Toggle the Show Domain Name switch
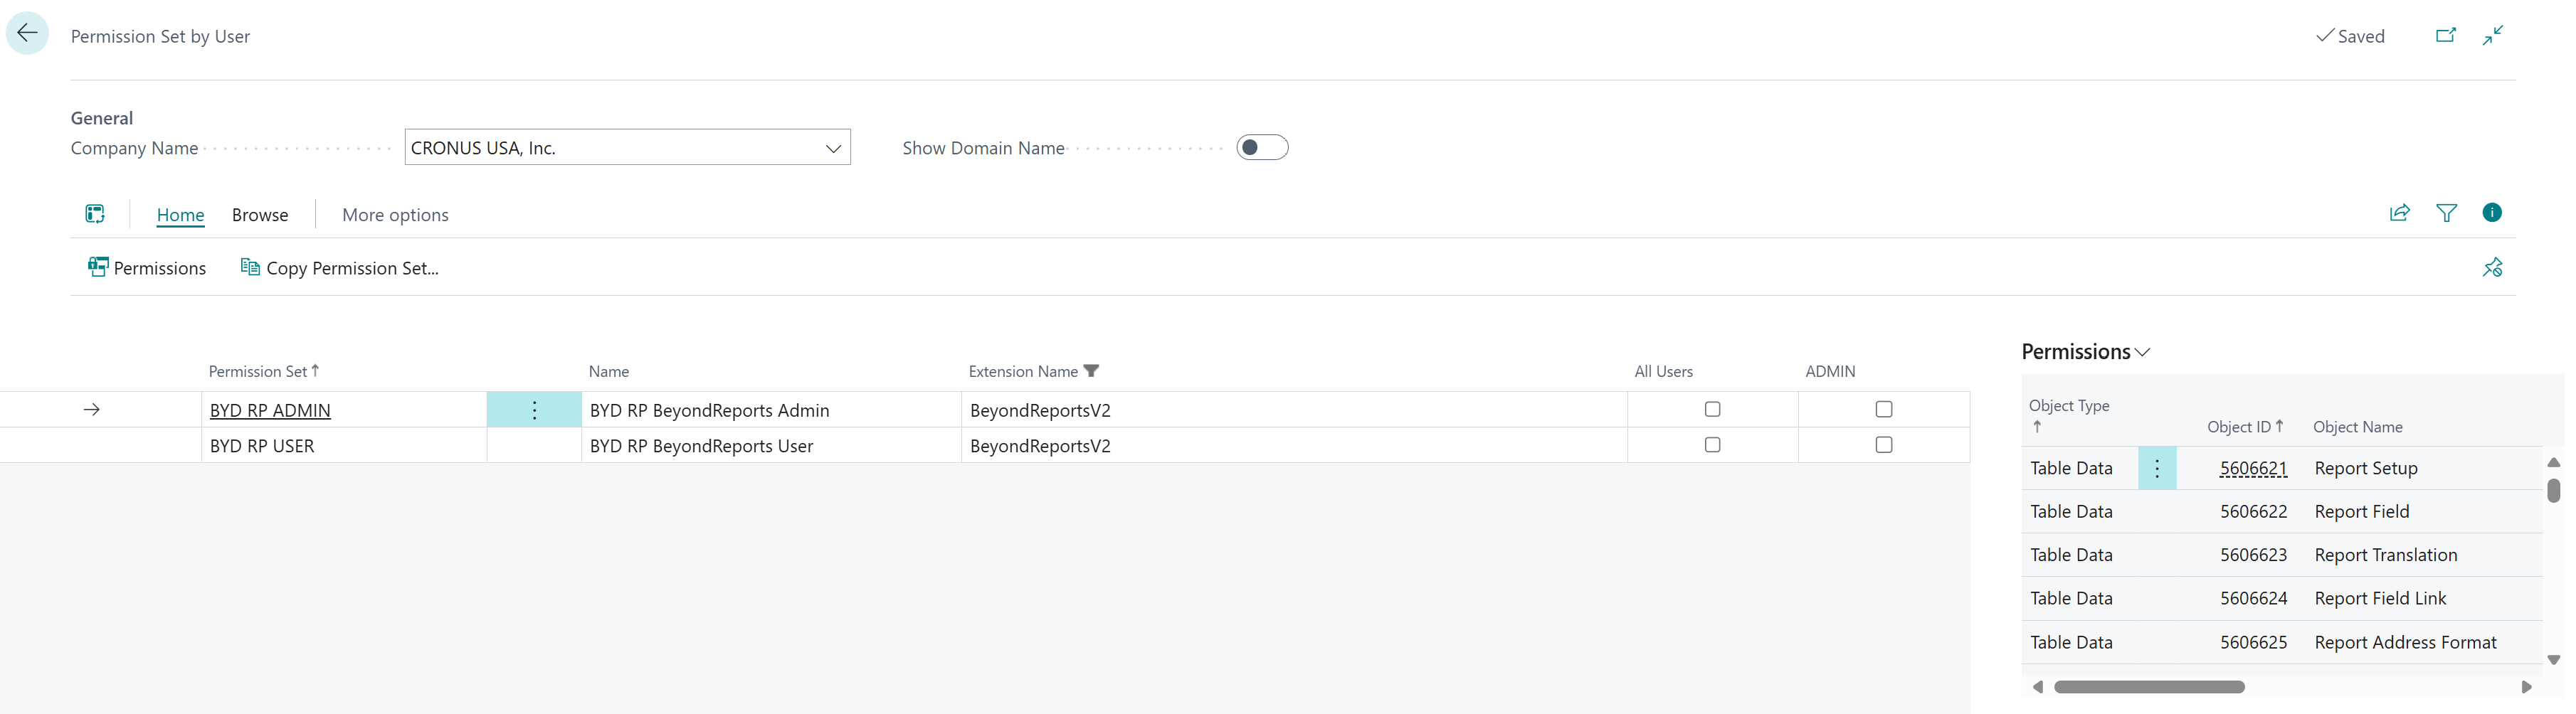2576x714 pixels. pyautogui.click(x=1262, y=148)
